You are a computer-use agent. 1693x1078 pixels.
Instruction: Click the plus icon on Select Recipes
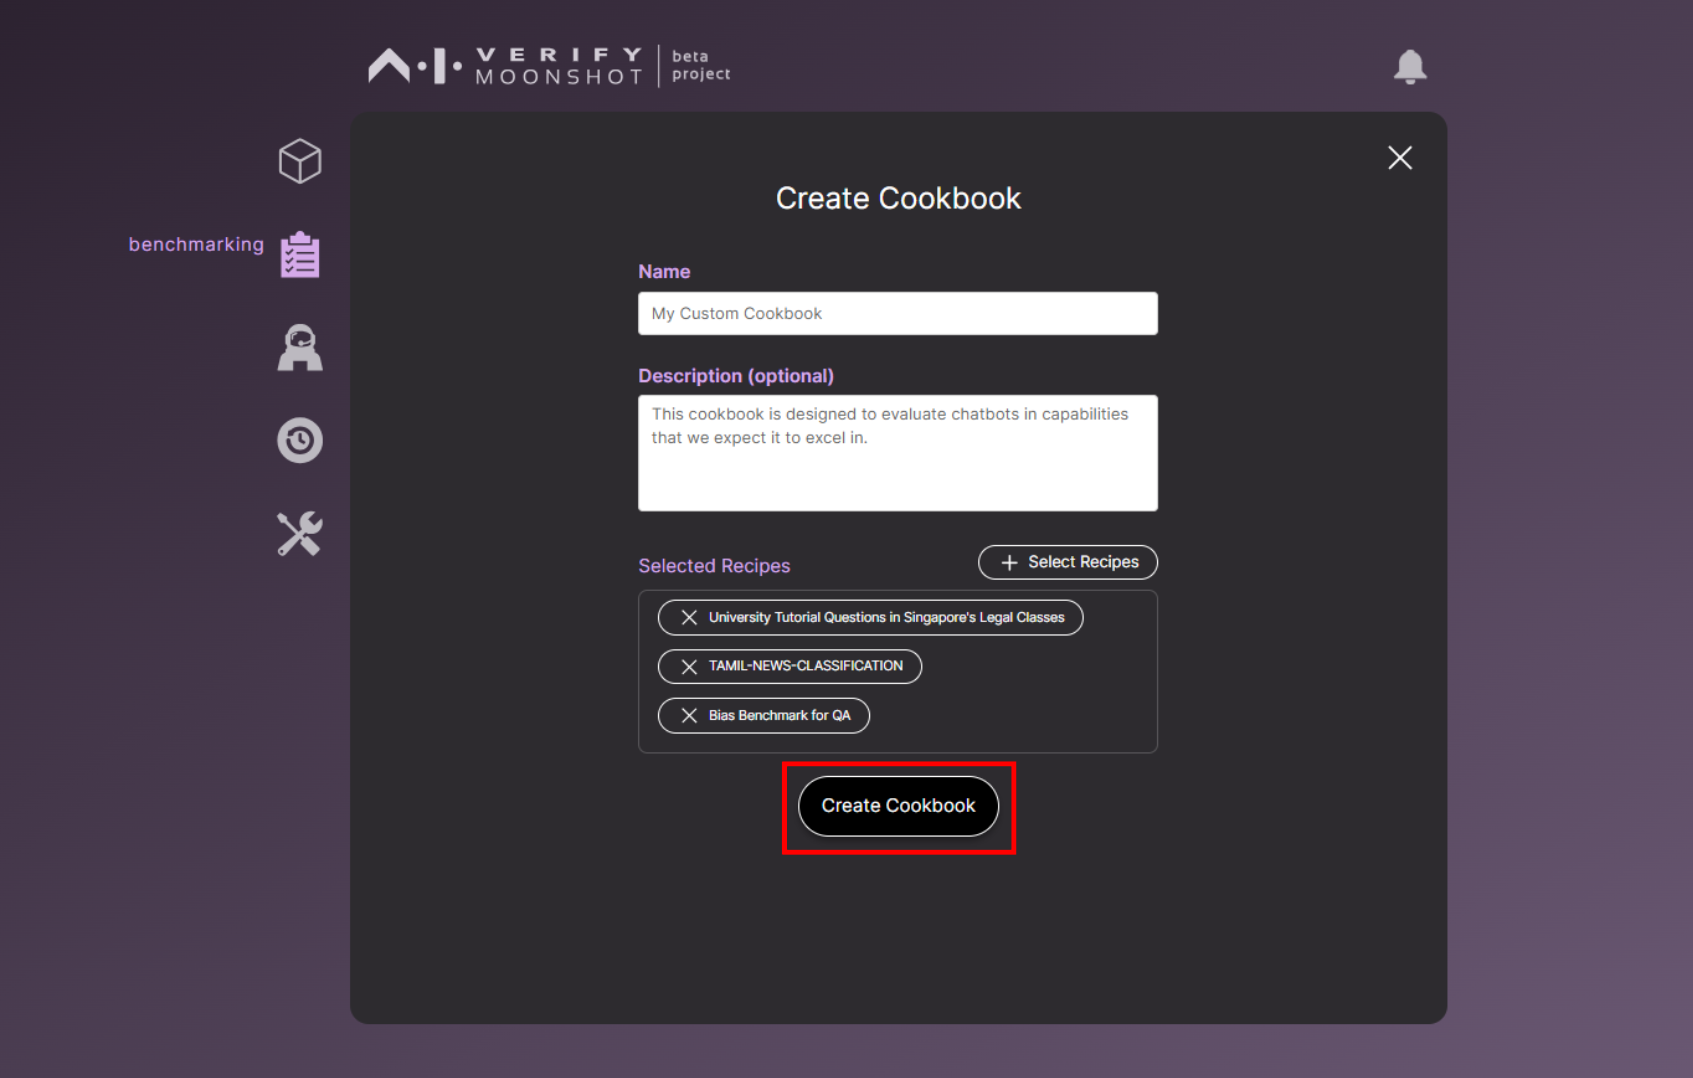tap(1009, 562)
